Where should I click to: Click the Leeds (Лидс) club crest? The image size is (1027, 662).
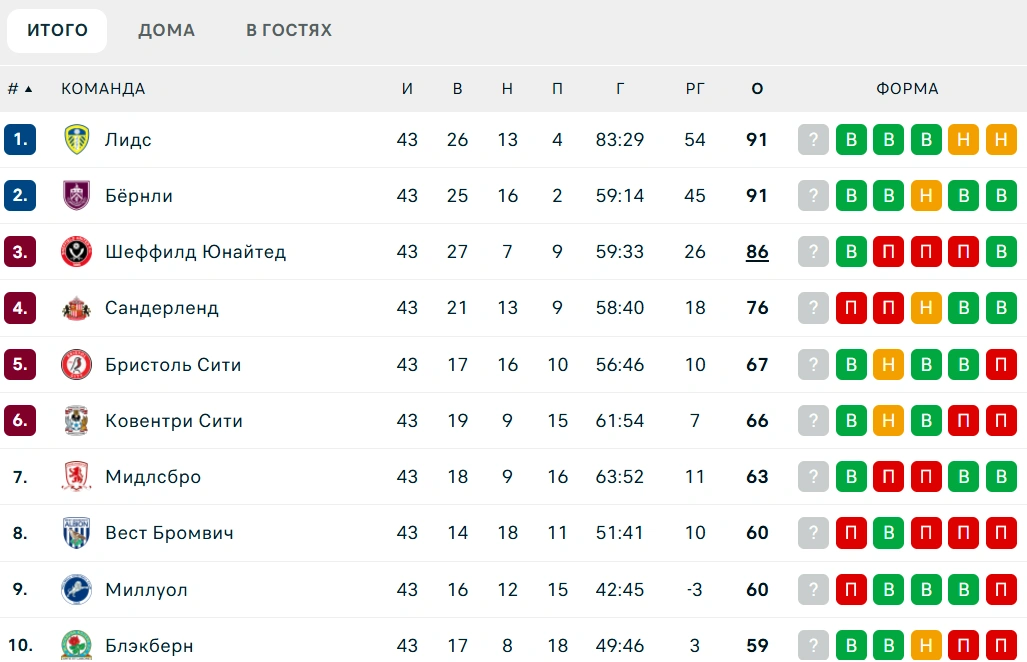pos(77,139)
